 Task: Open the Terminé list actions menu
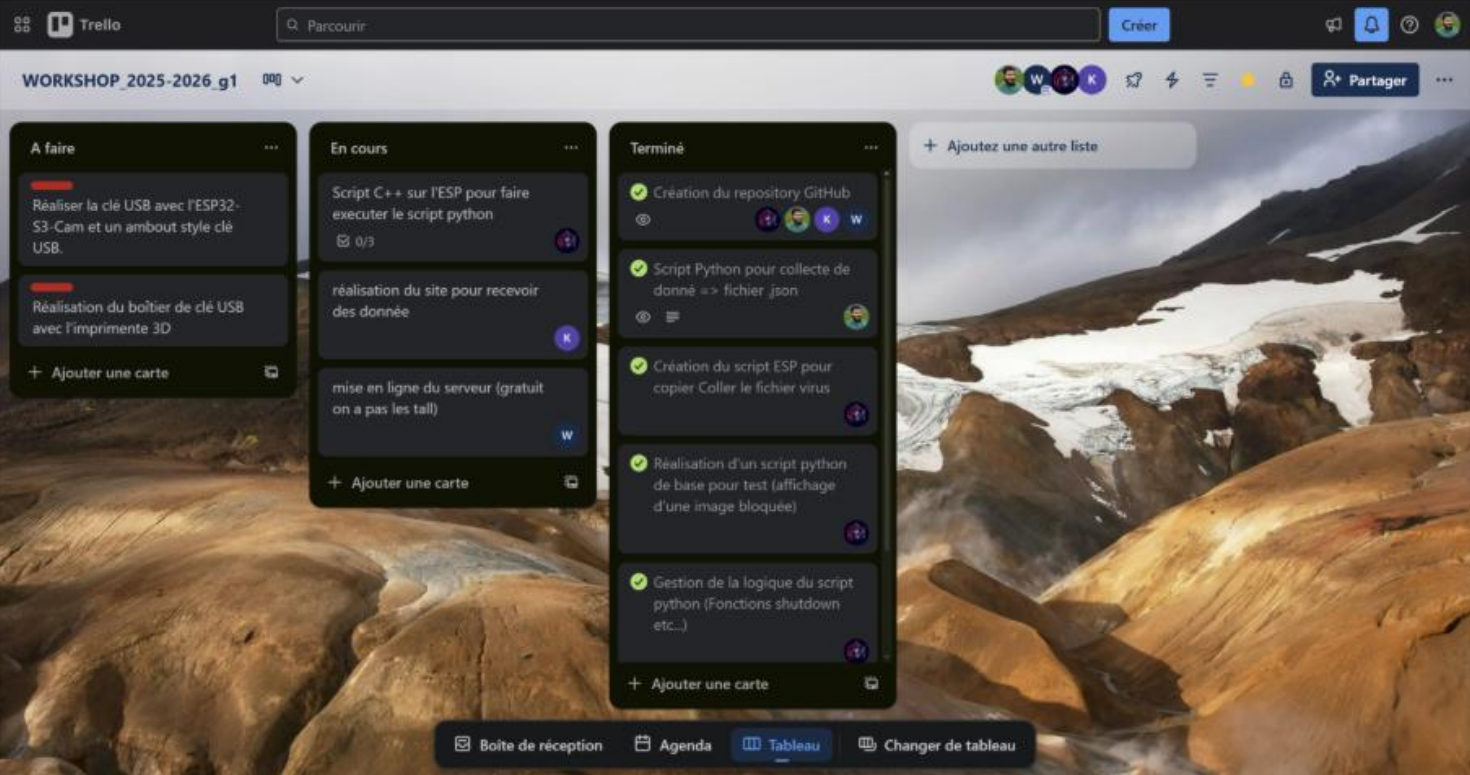870,148
